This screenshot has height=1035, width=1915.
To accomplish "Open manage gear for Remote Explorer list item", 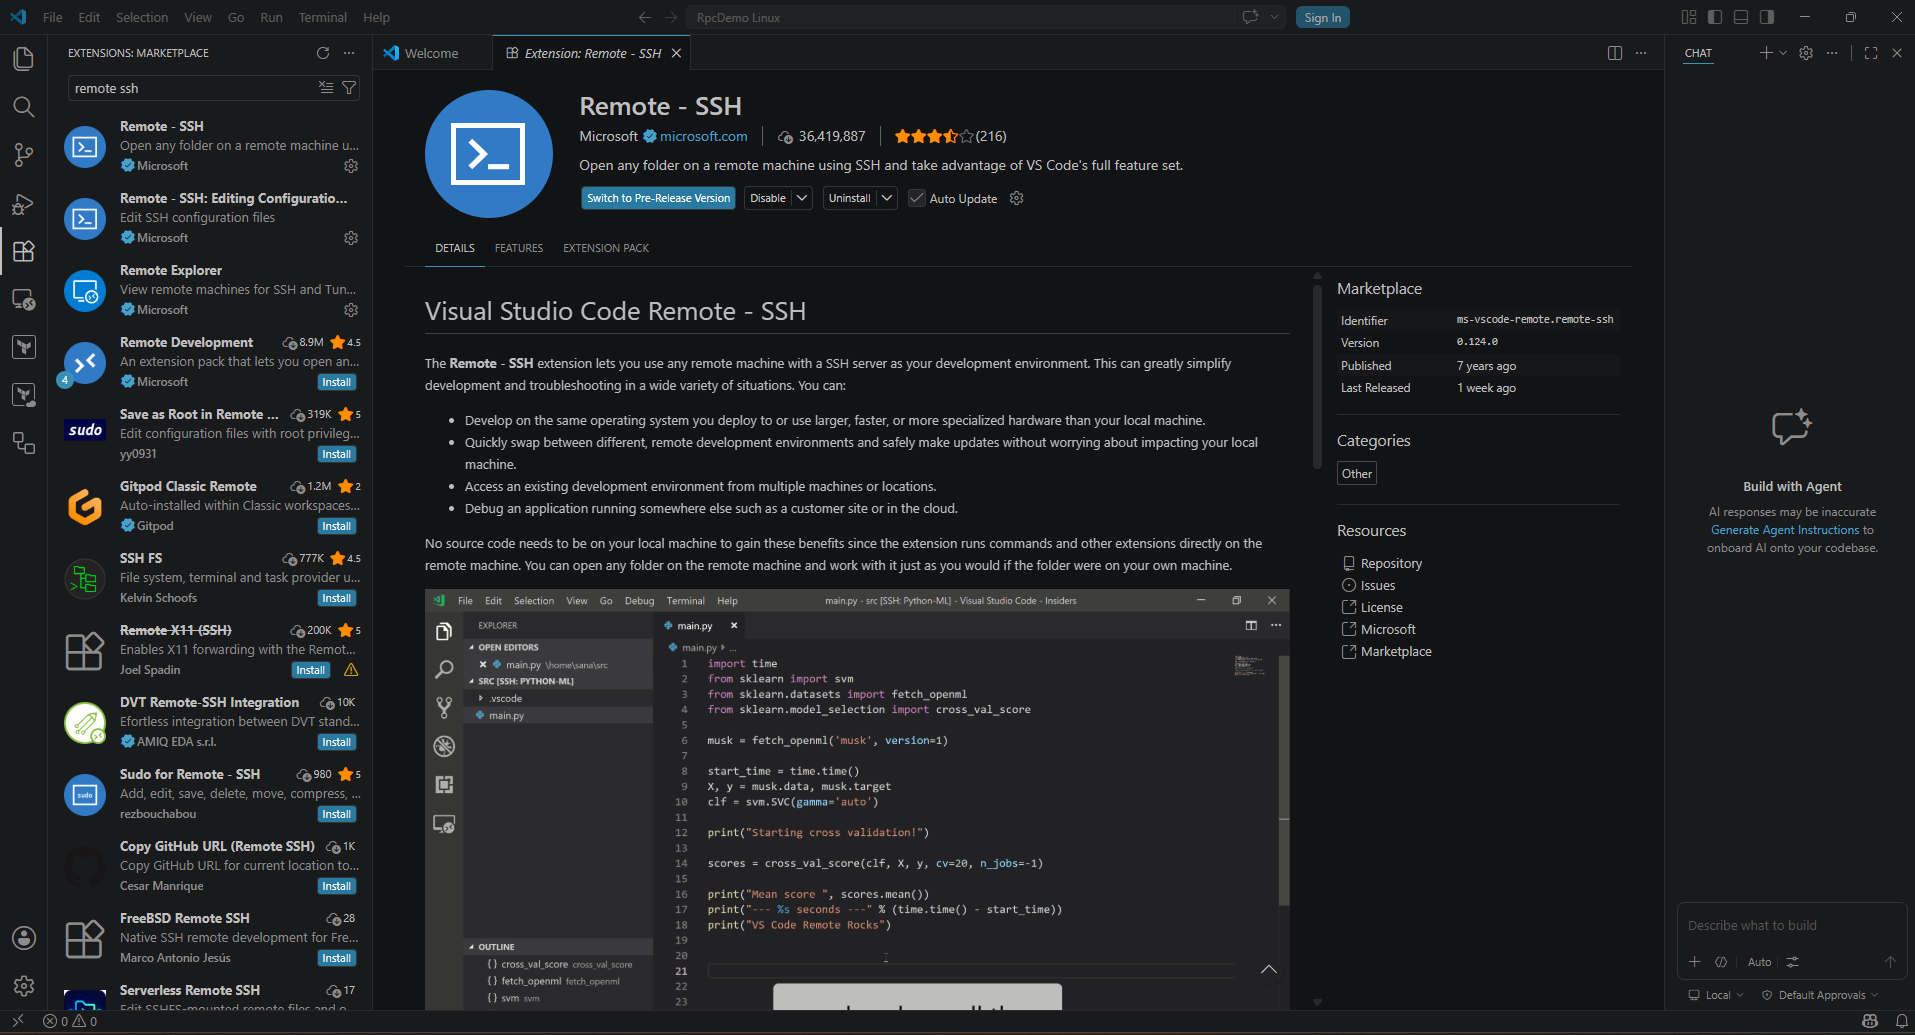I will pos(351,310).
